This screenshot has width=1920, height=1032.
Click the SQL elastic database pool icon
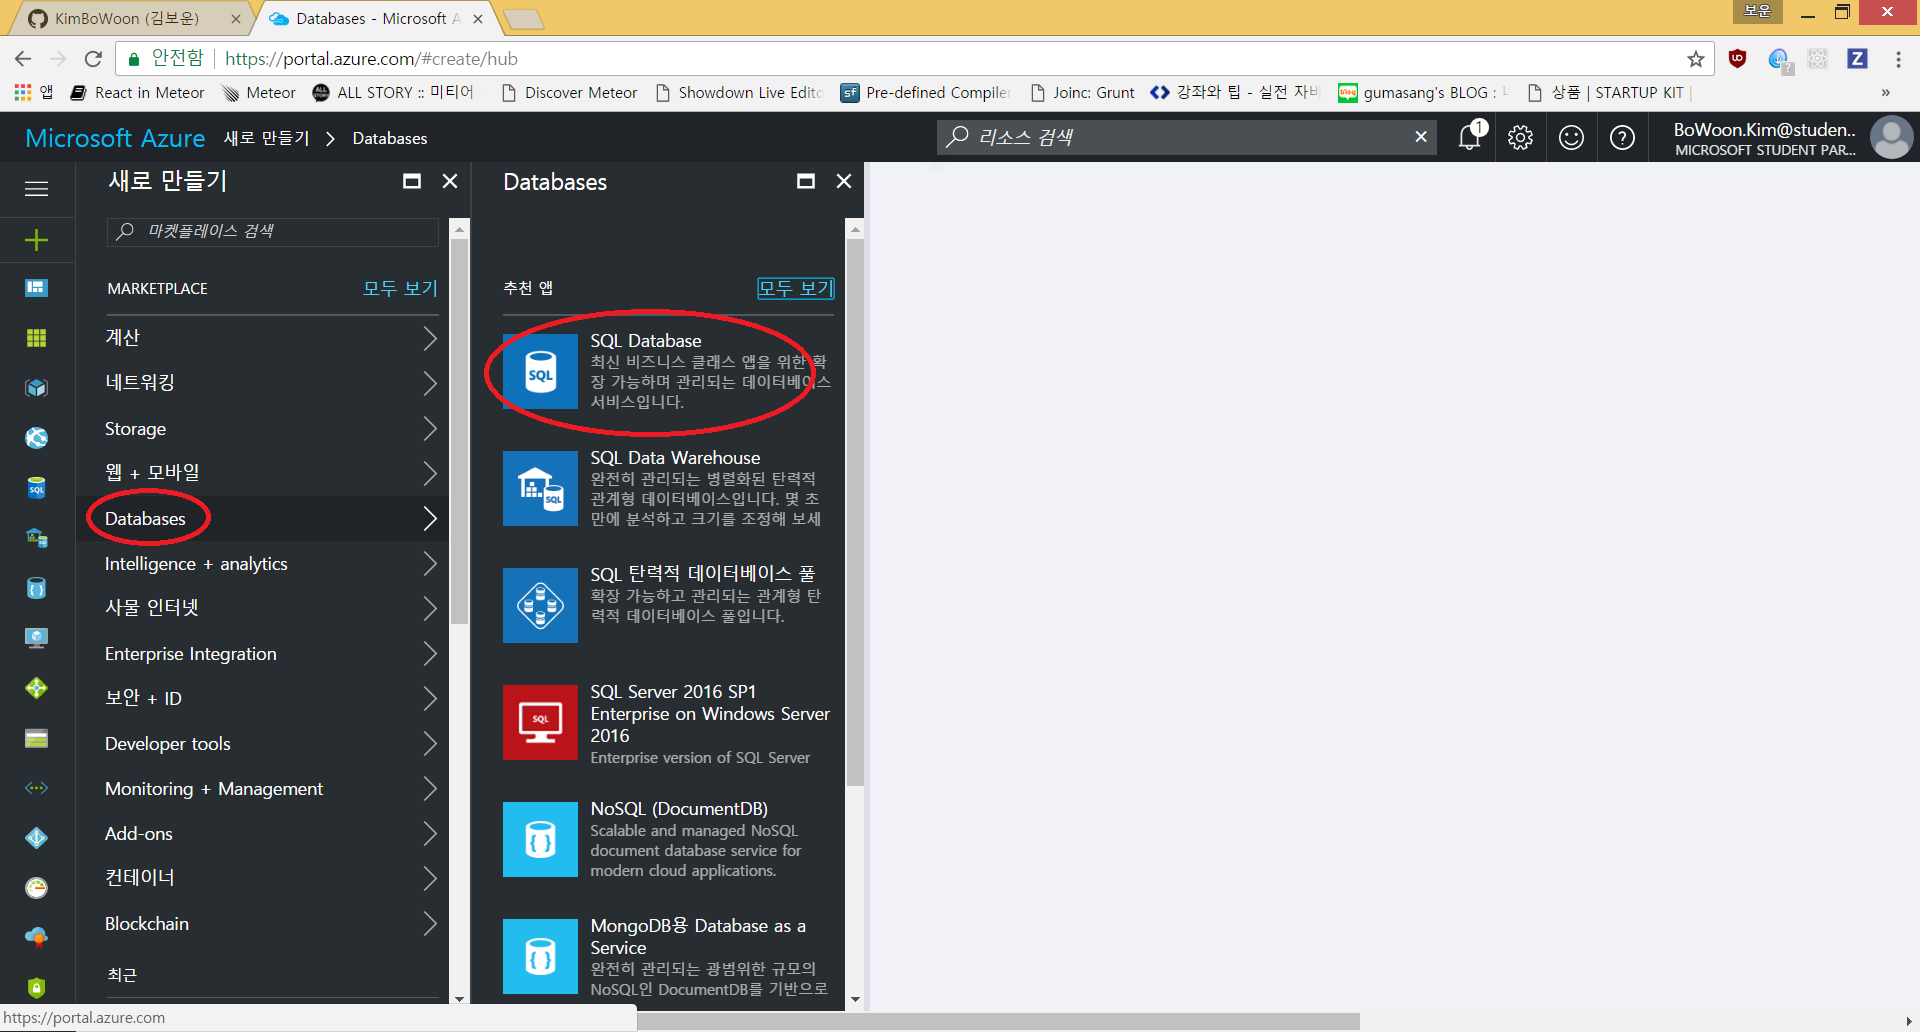point(540,606)
